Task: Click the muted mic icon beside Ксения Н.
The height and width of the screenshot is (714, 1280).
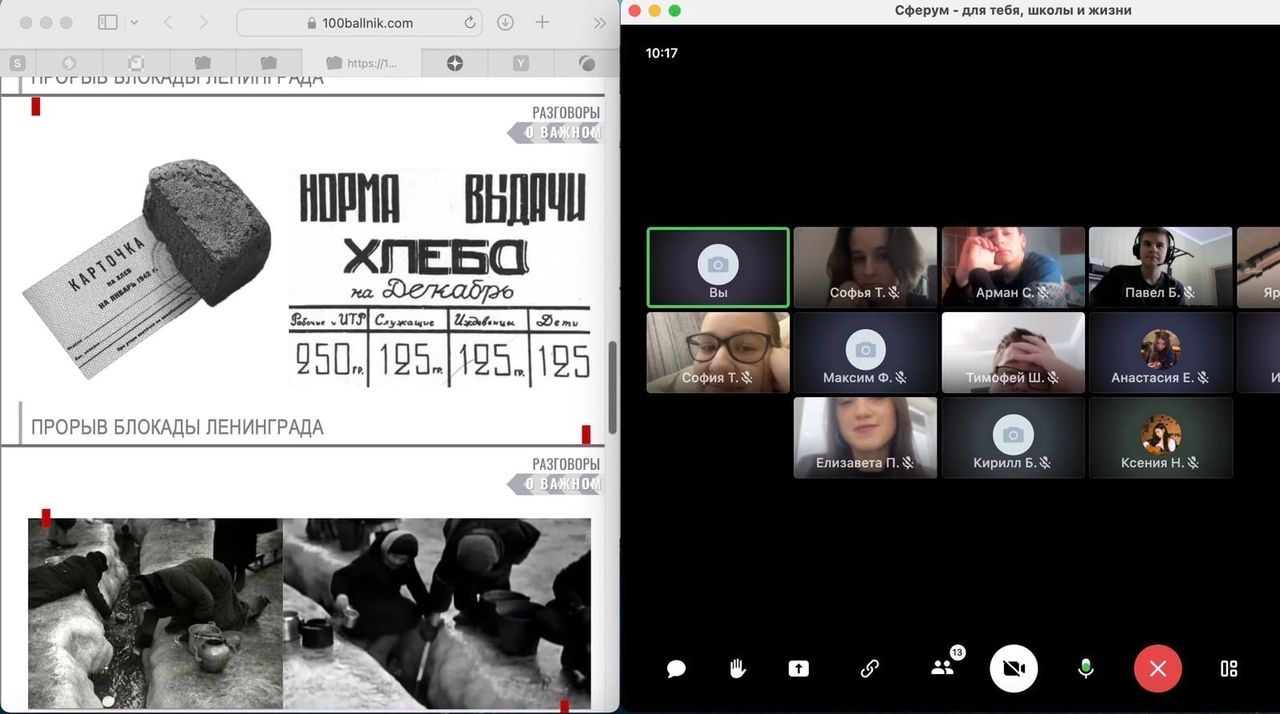Action: tap(1193, 463)
